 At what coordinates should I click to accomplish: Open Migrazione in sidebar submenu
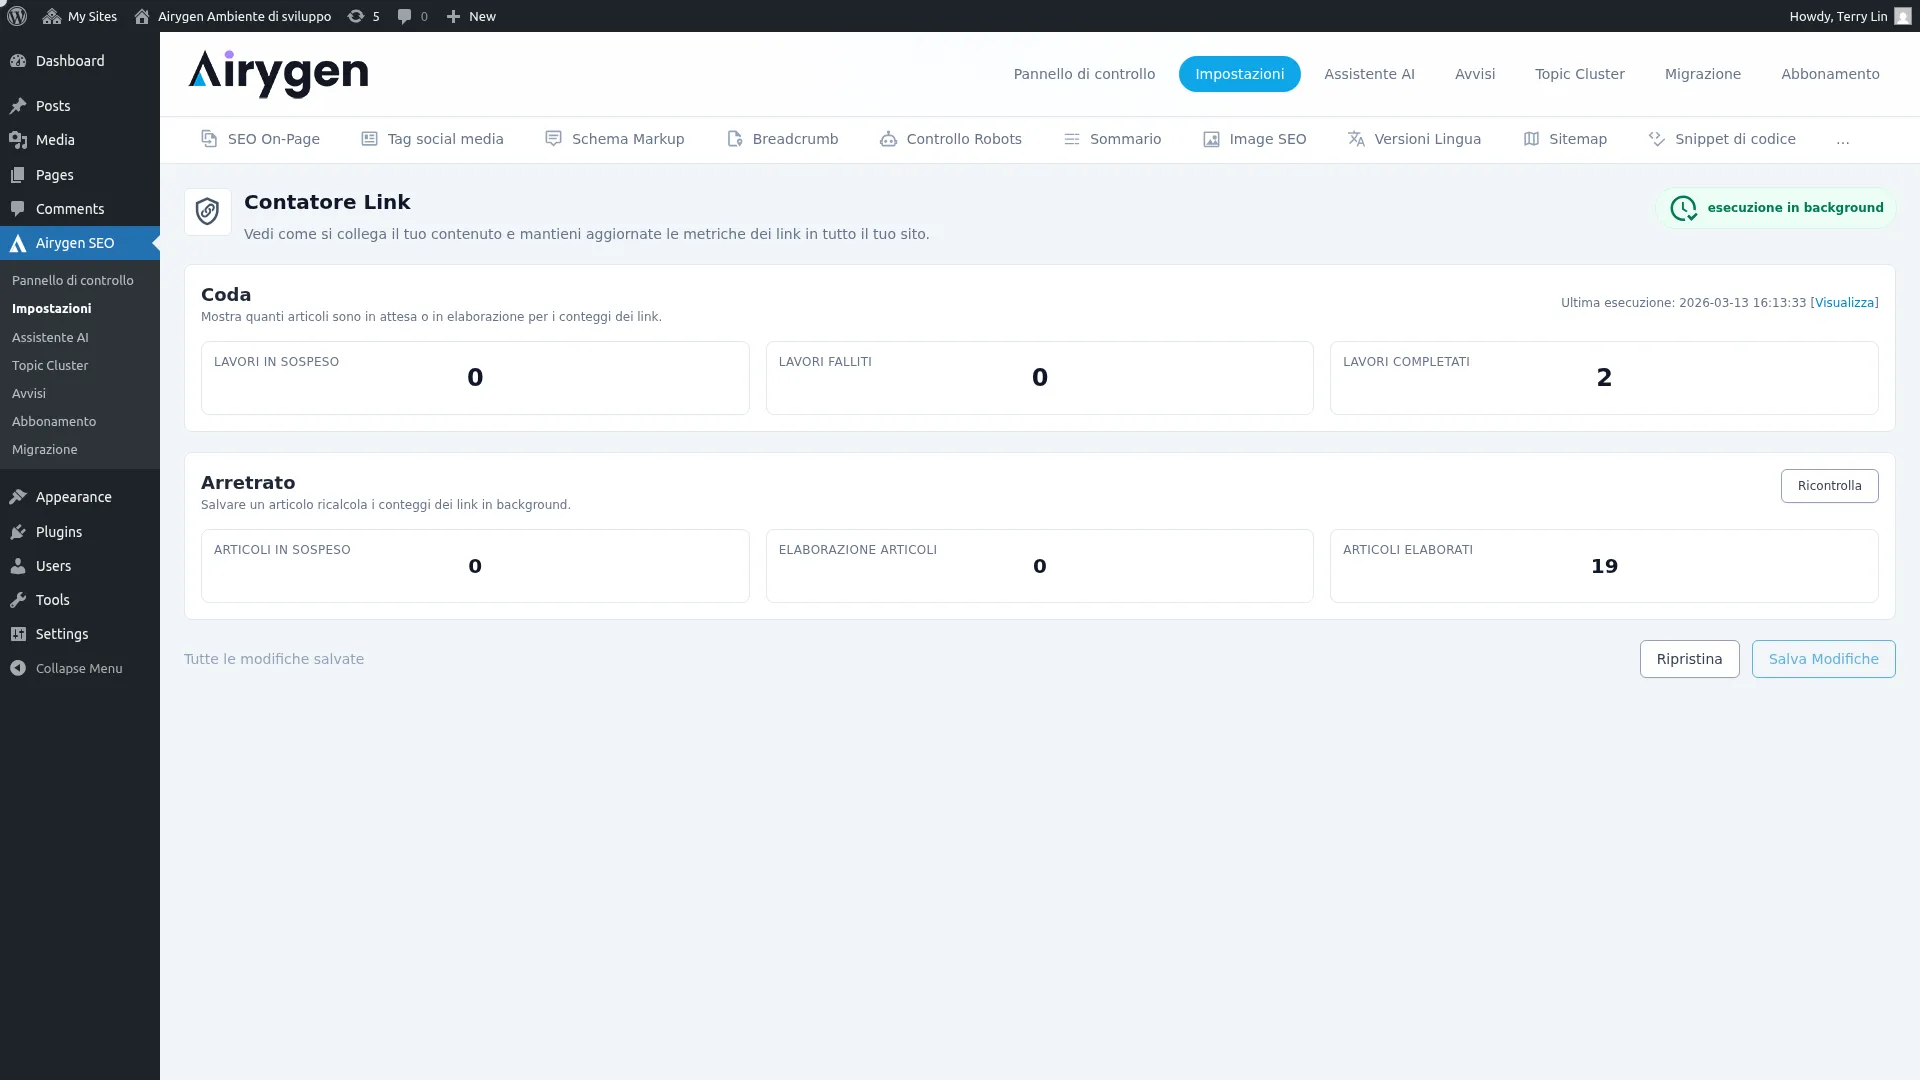click(45, 450)
